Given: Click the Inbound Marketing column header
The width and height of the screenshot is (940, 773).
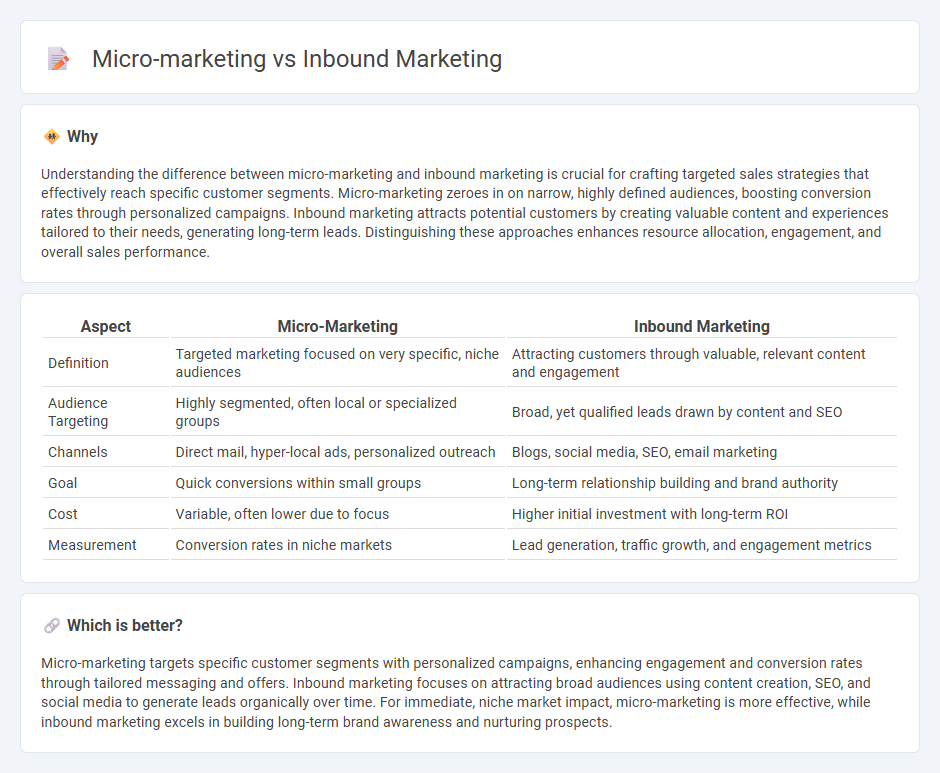Looking at the screenshot, I should coord(702,326).
